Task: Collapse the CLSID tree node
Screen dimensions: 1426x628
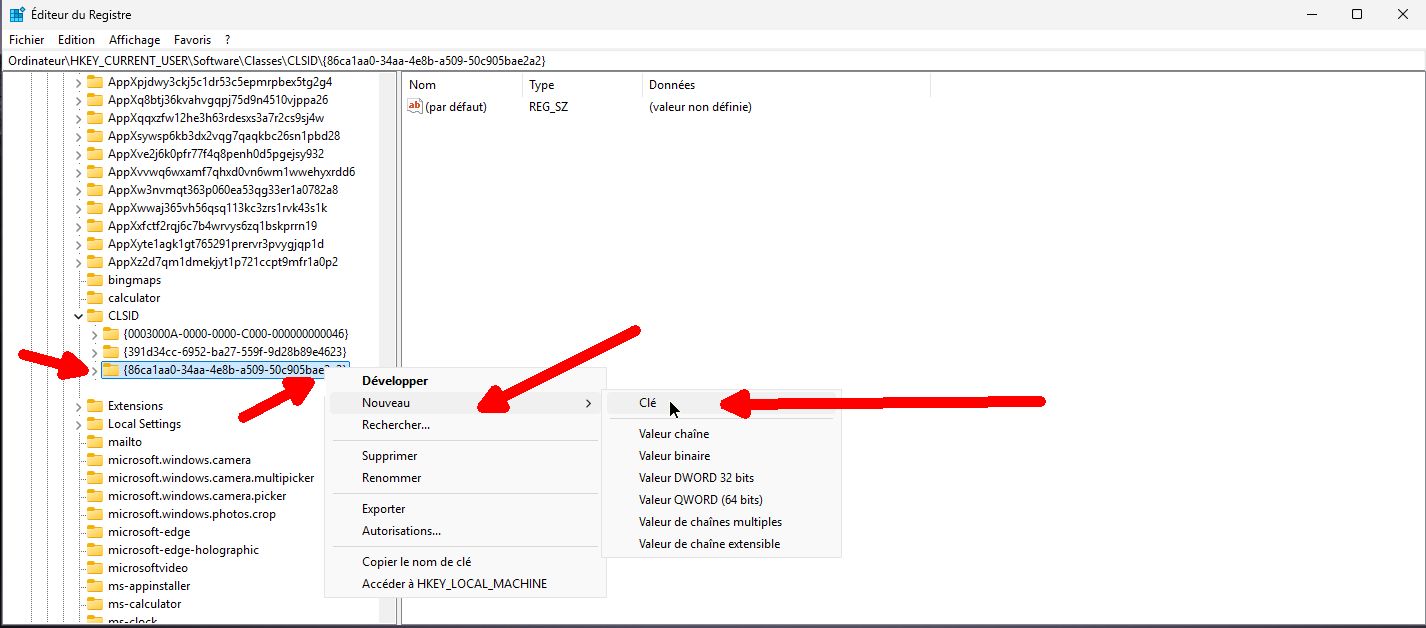Action: coord(79,315)
